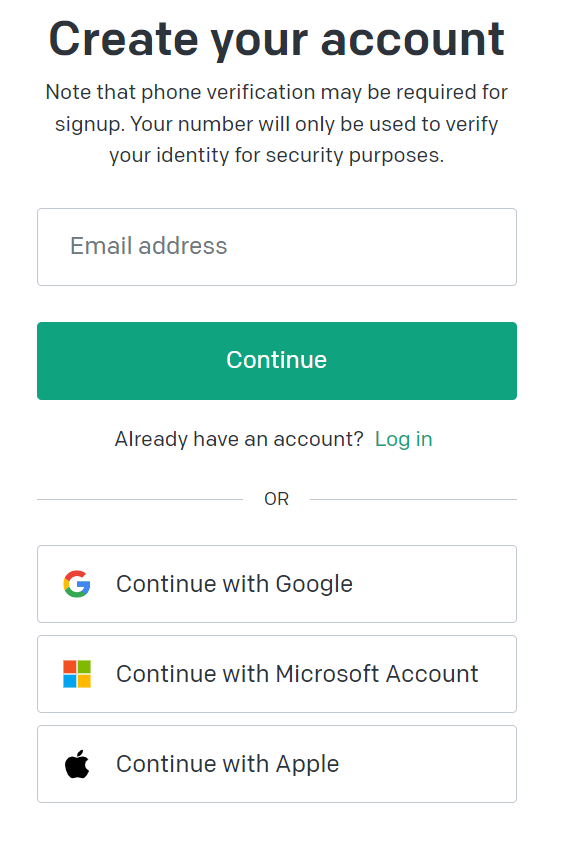The height and width of the screenshot is (849, 577).
Task: Select the Continue with Google text
Action: coord(234,584)
